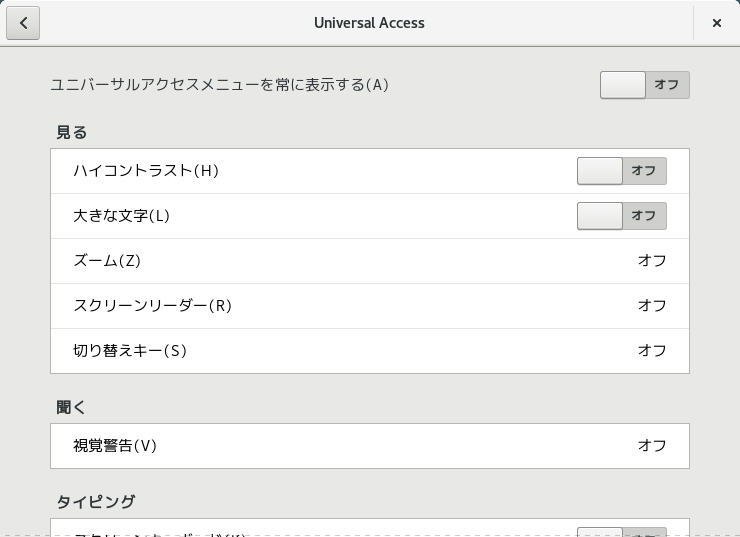
Task: Open the スクリーンリーダー(R) settings row
Action: (370, 306)
